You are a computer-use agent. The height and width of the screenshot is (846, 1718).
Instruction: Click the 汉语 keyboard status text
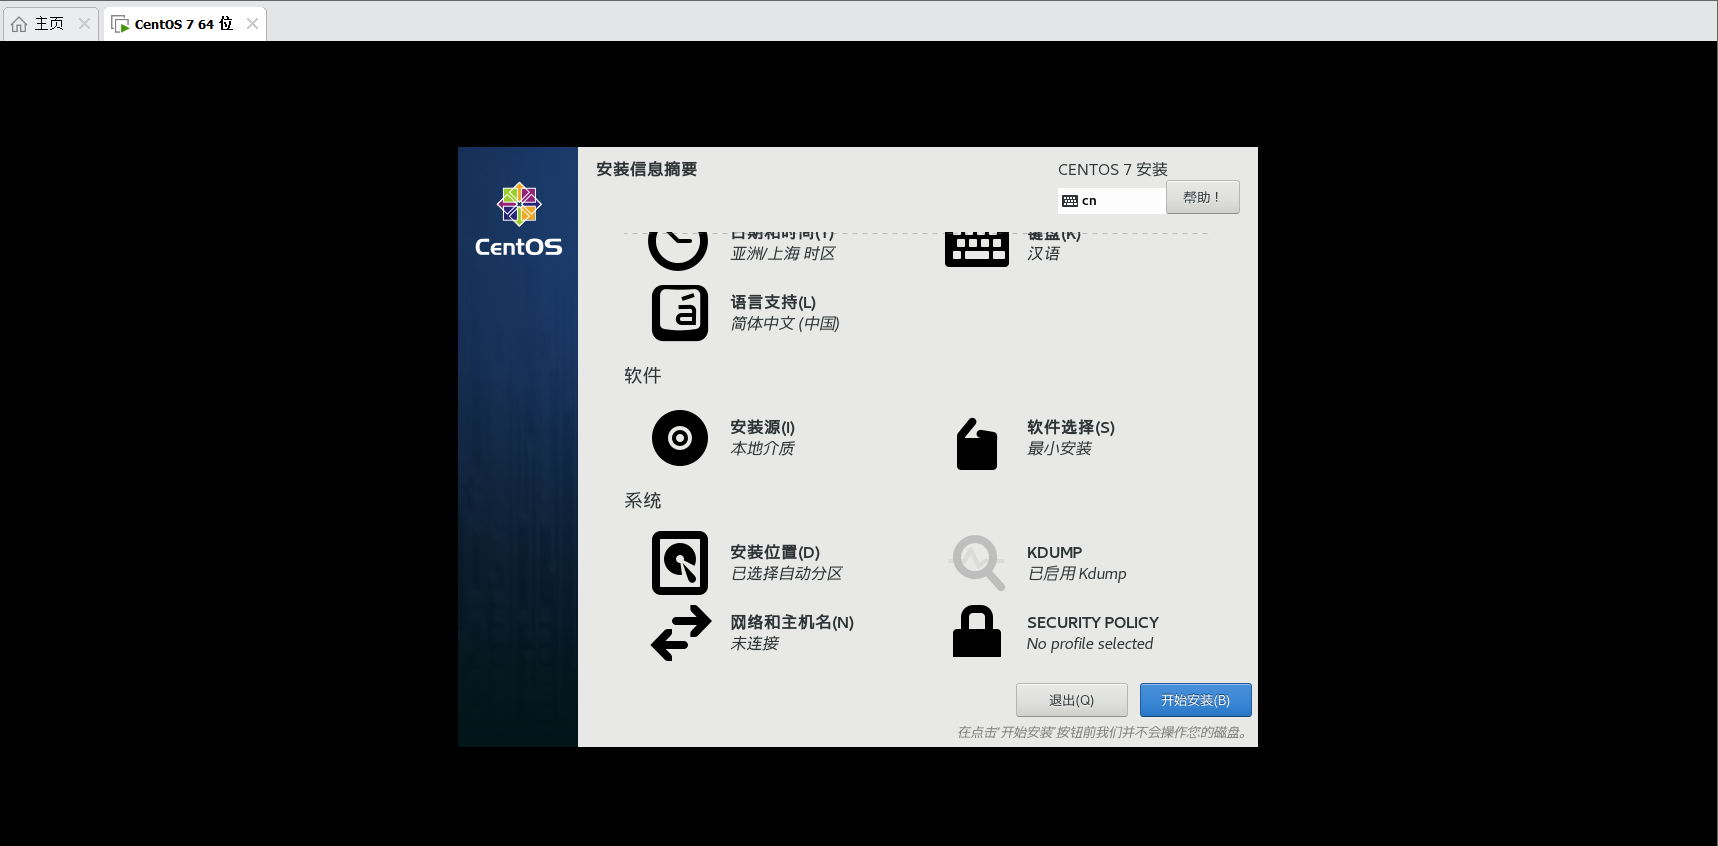(1043, 253)
